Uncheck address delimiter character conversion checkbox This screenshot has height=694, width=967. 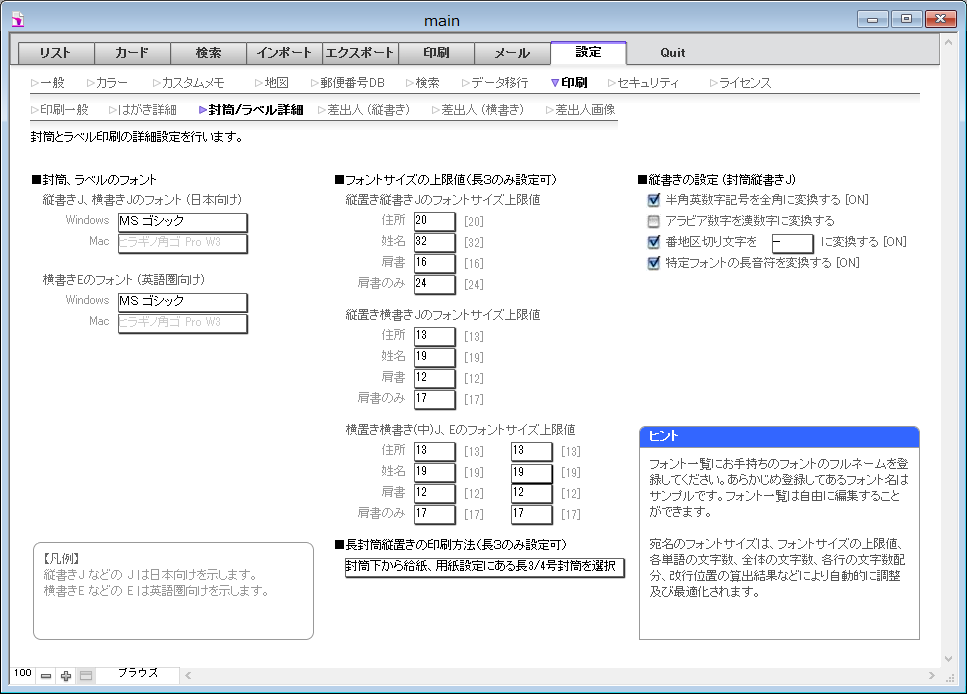pos(654,242)
